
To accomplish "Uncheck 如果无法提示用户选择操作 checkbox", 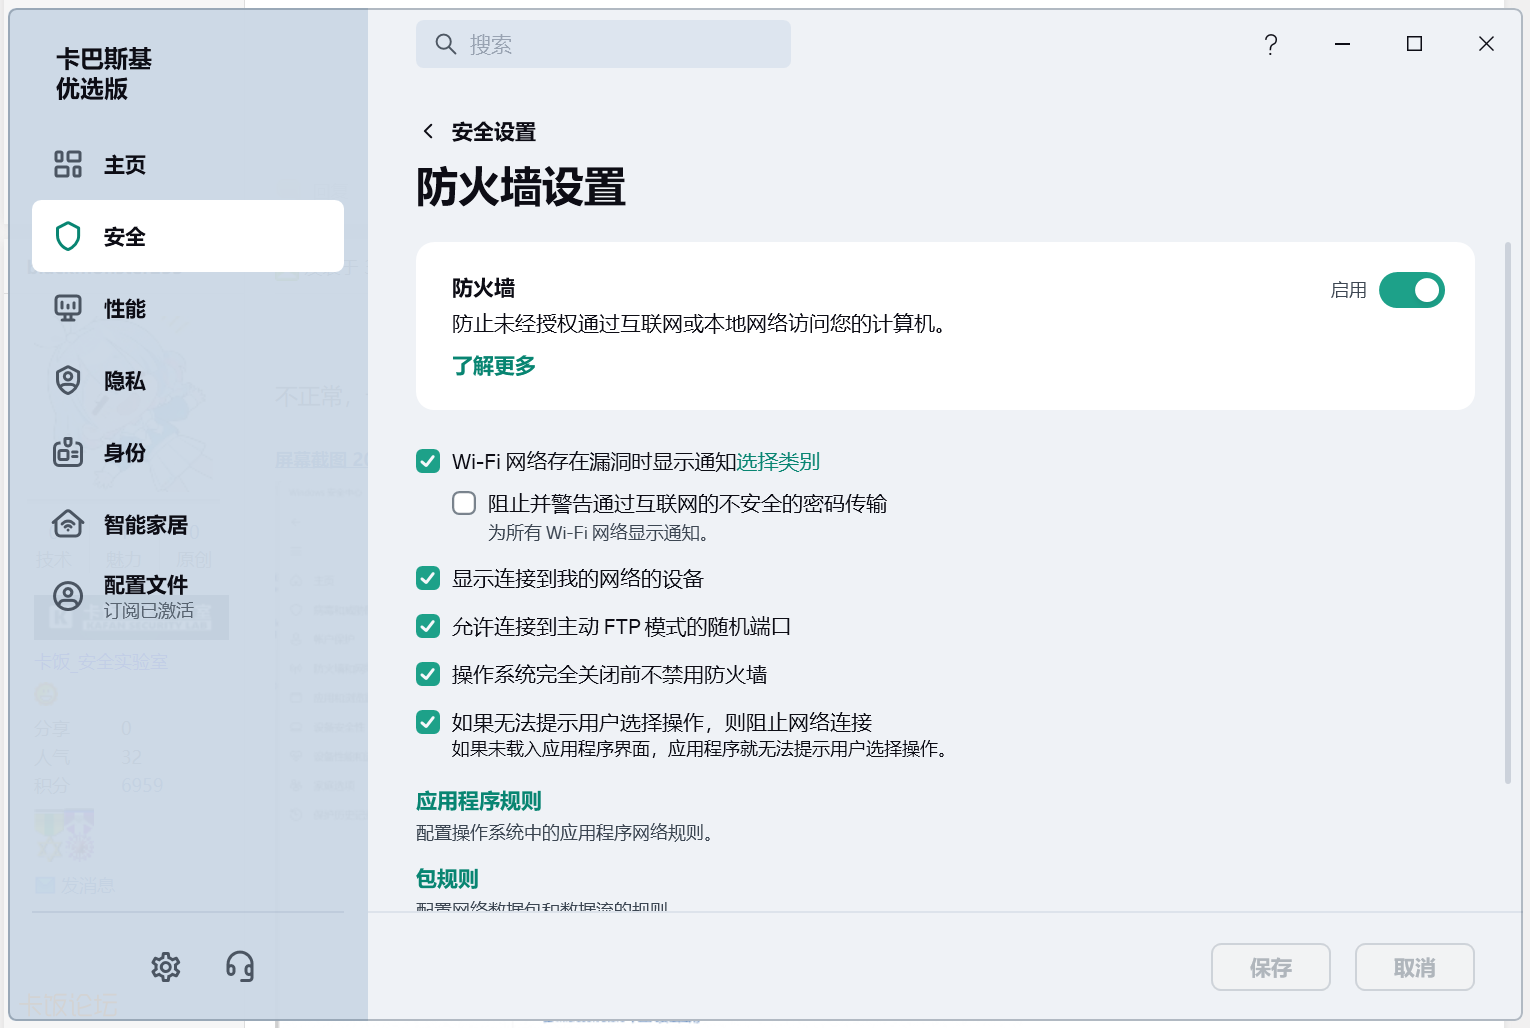I will coord(428,722).
